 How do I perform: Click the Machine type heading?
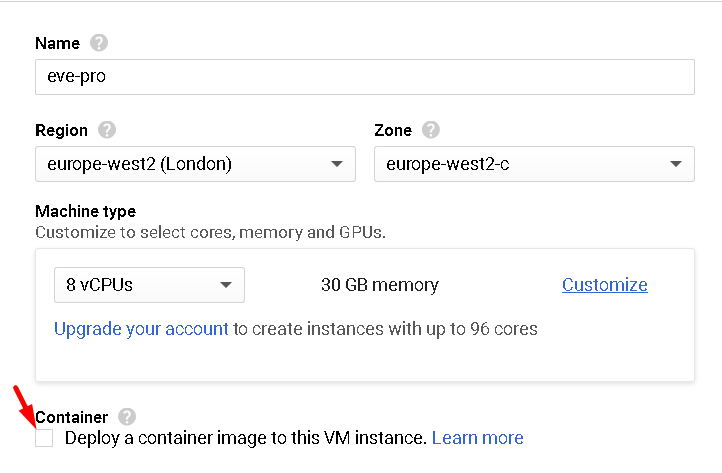[86, 211]
